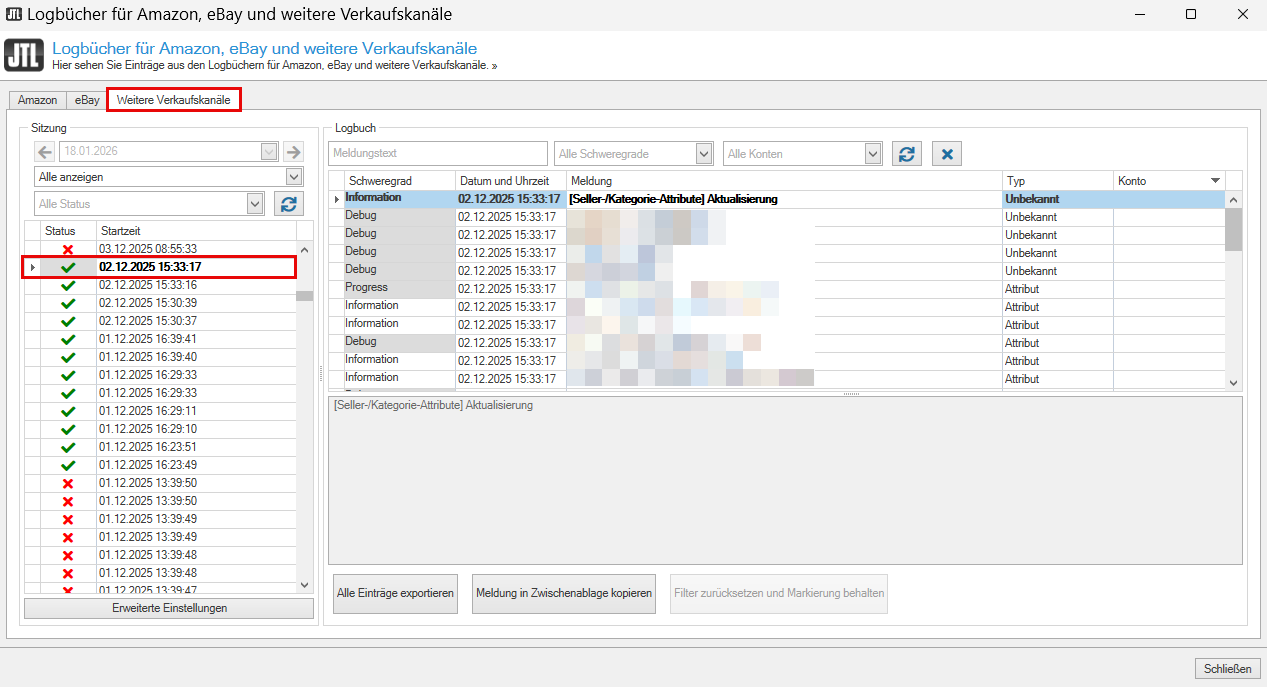Image resolution: width=1267 pixels, height=687 pixels.
Task: Open the Konto column filter arrow
Action: pyautogui.click(x=1216, y=181)
